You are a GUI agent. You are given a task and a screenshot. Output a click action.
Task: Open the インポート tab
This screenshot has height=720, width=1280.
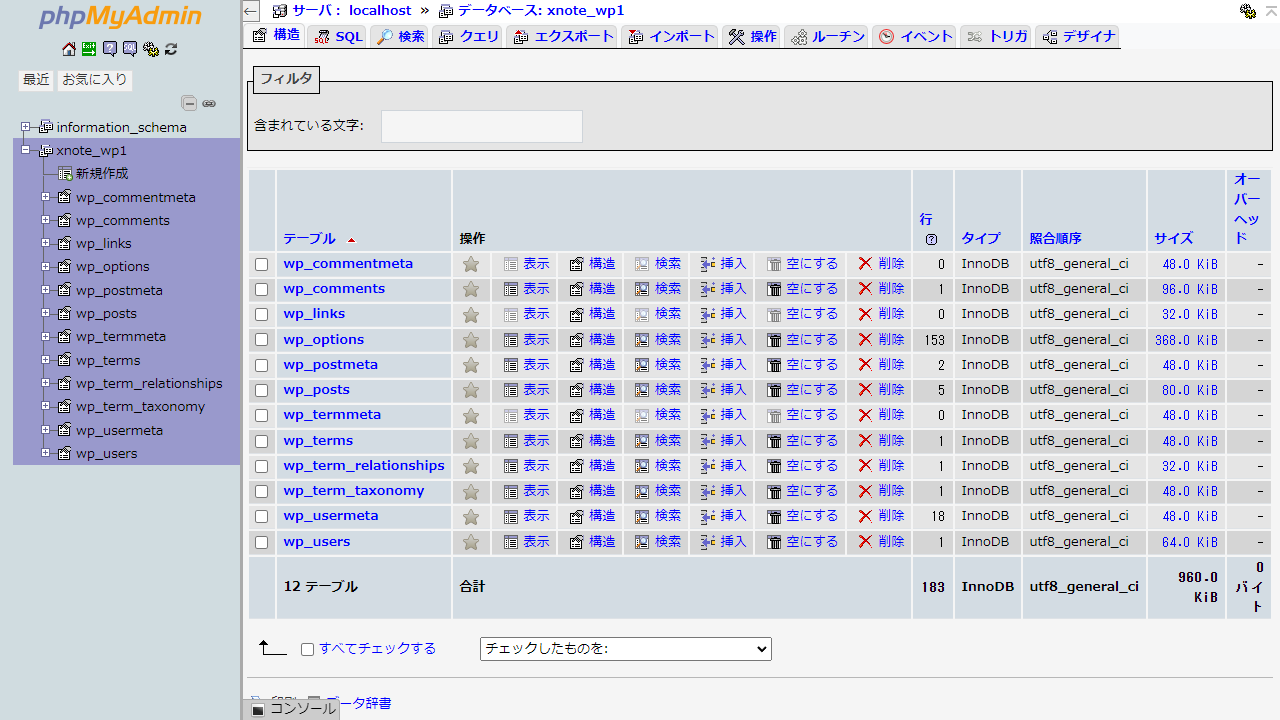pyautogui.click(x=671, y=36)
